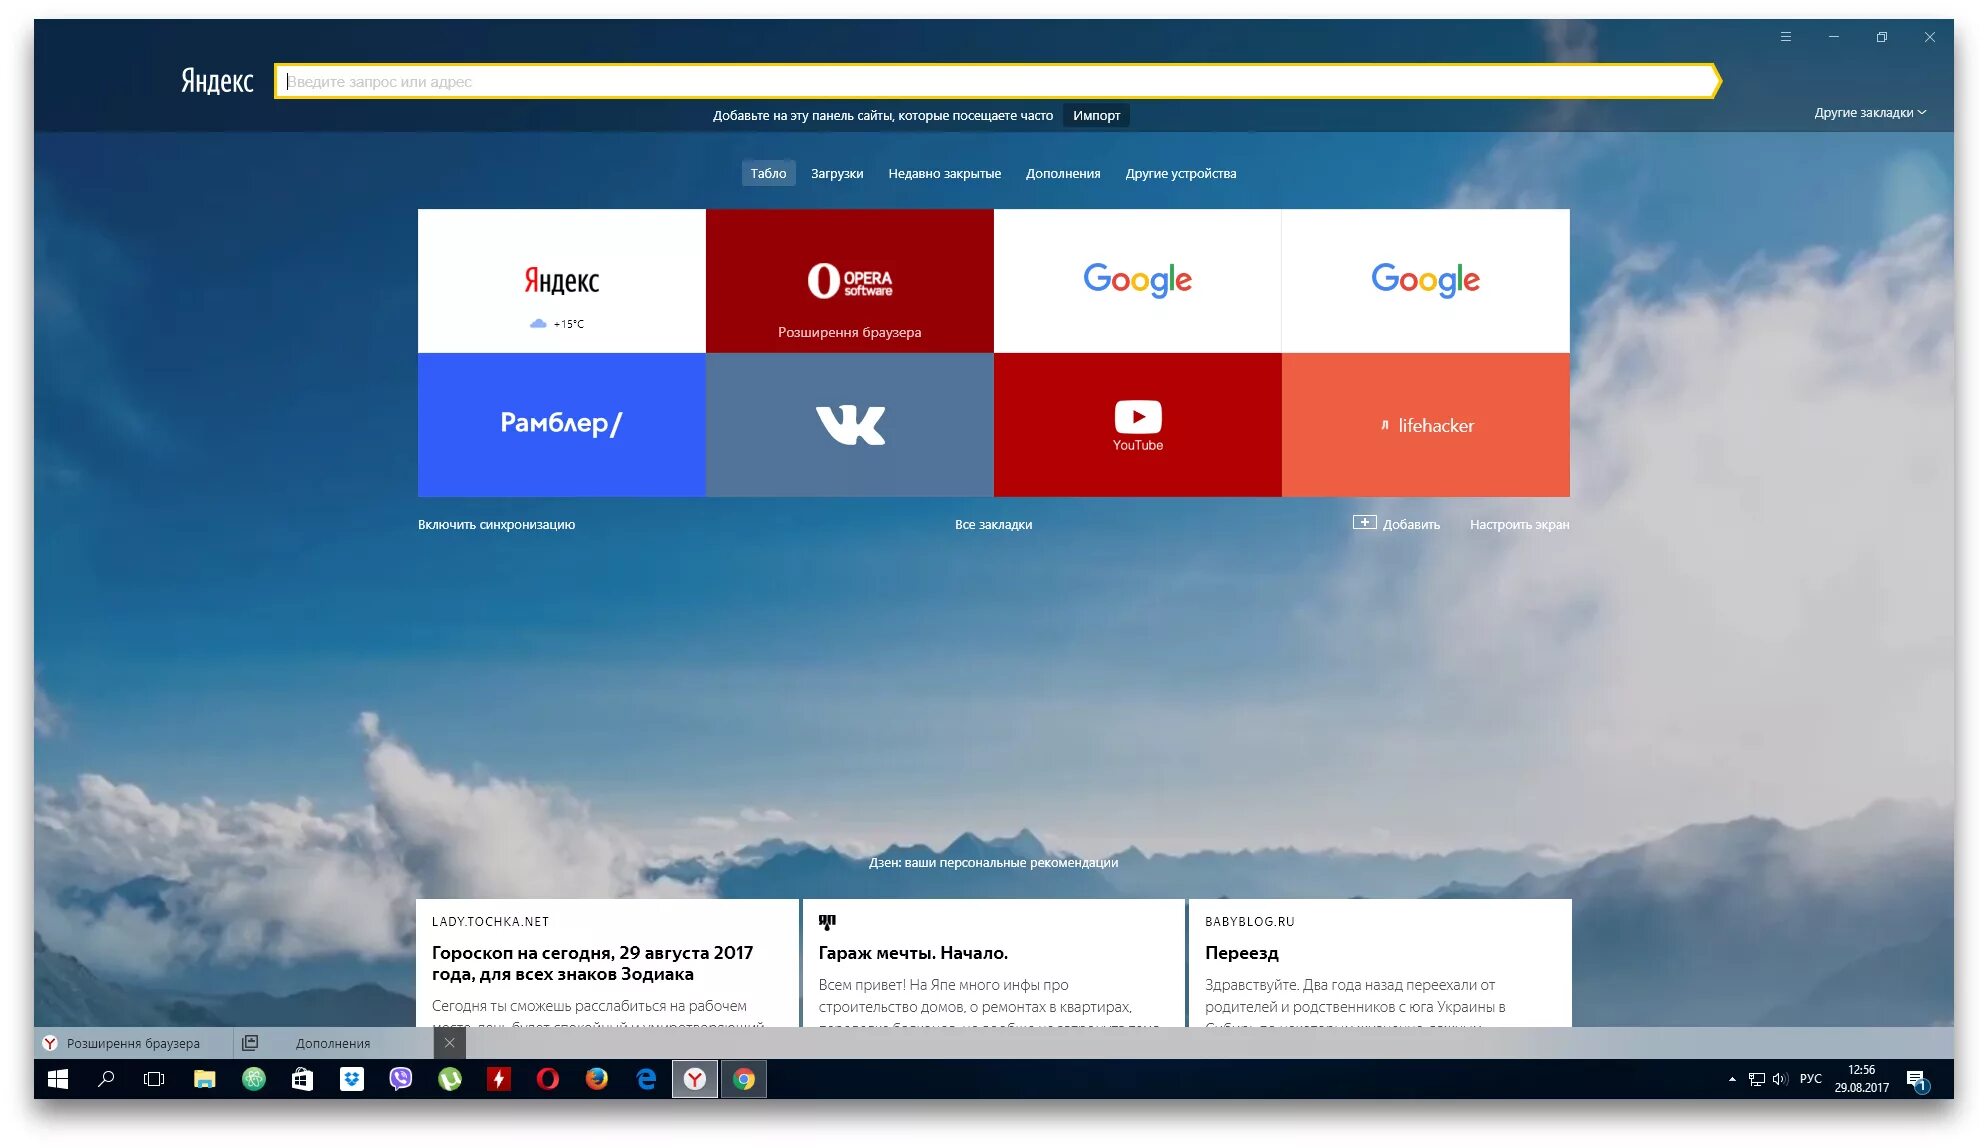Viewport: 1988px width, 1148px height.
Task: Open Рамблер homepage tile
Action: (564, 424)
